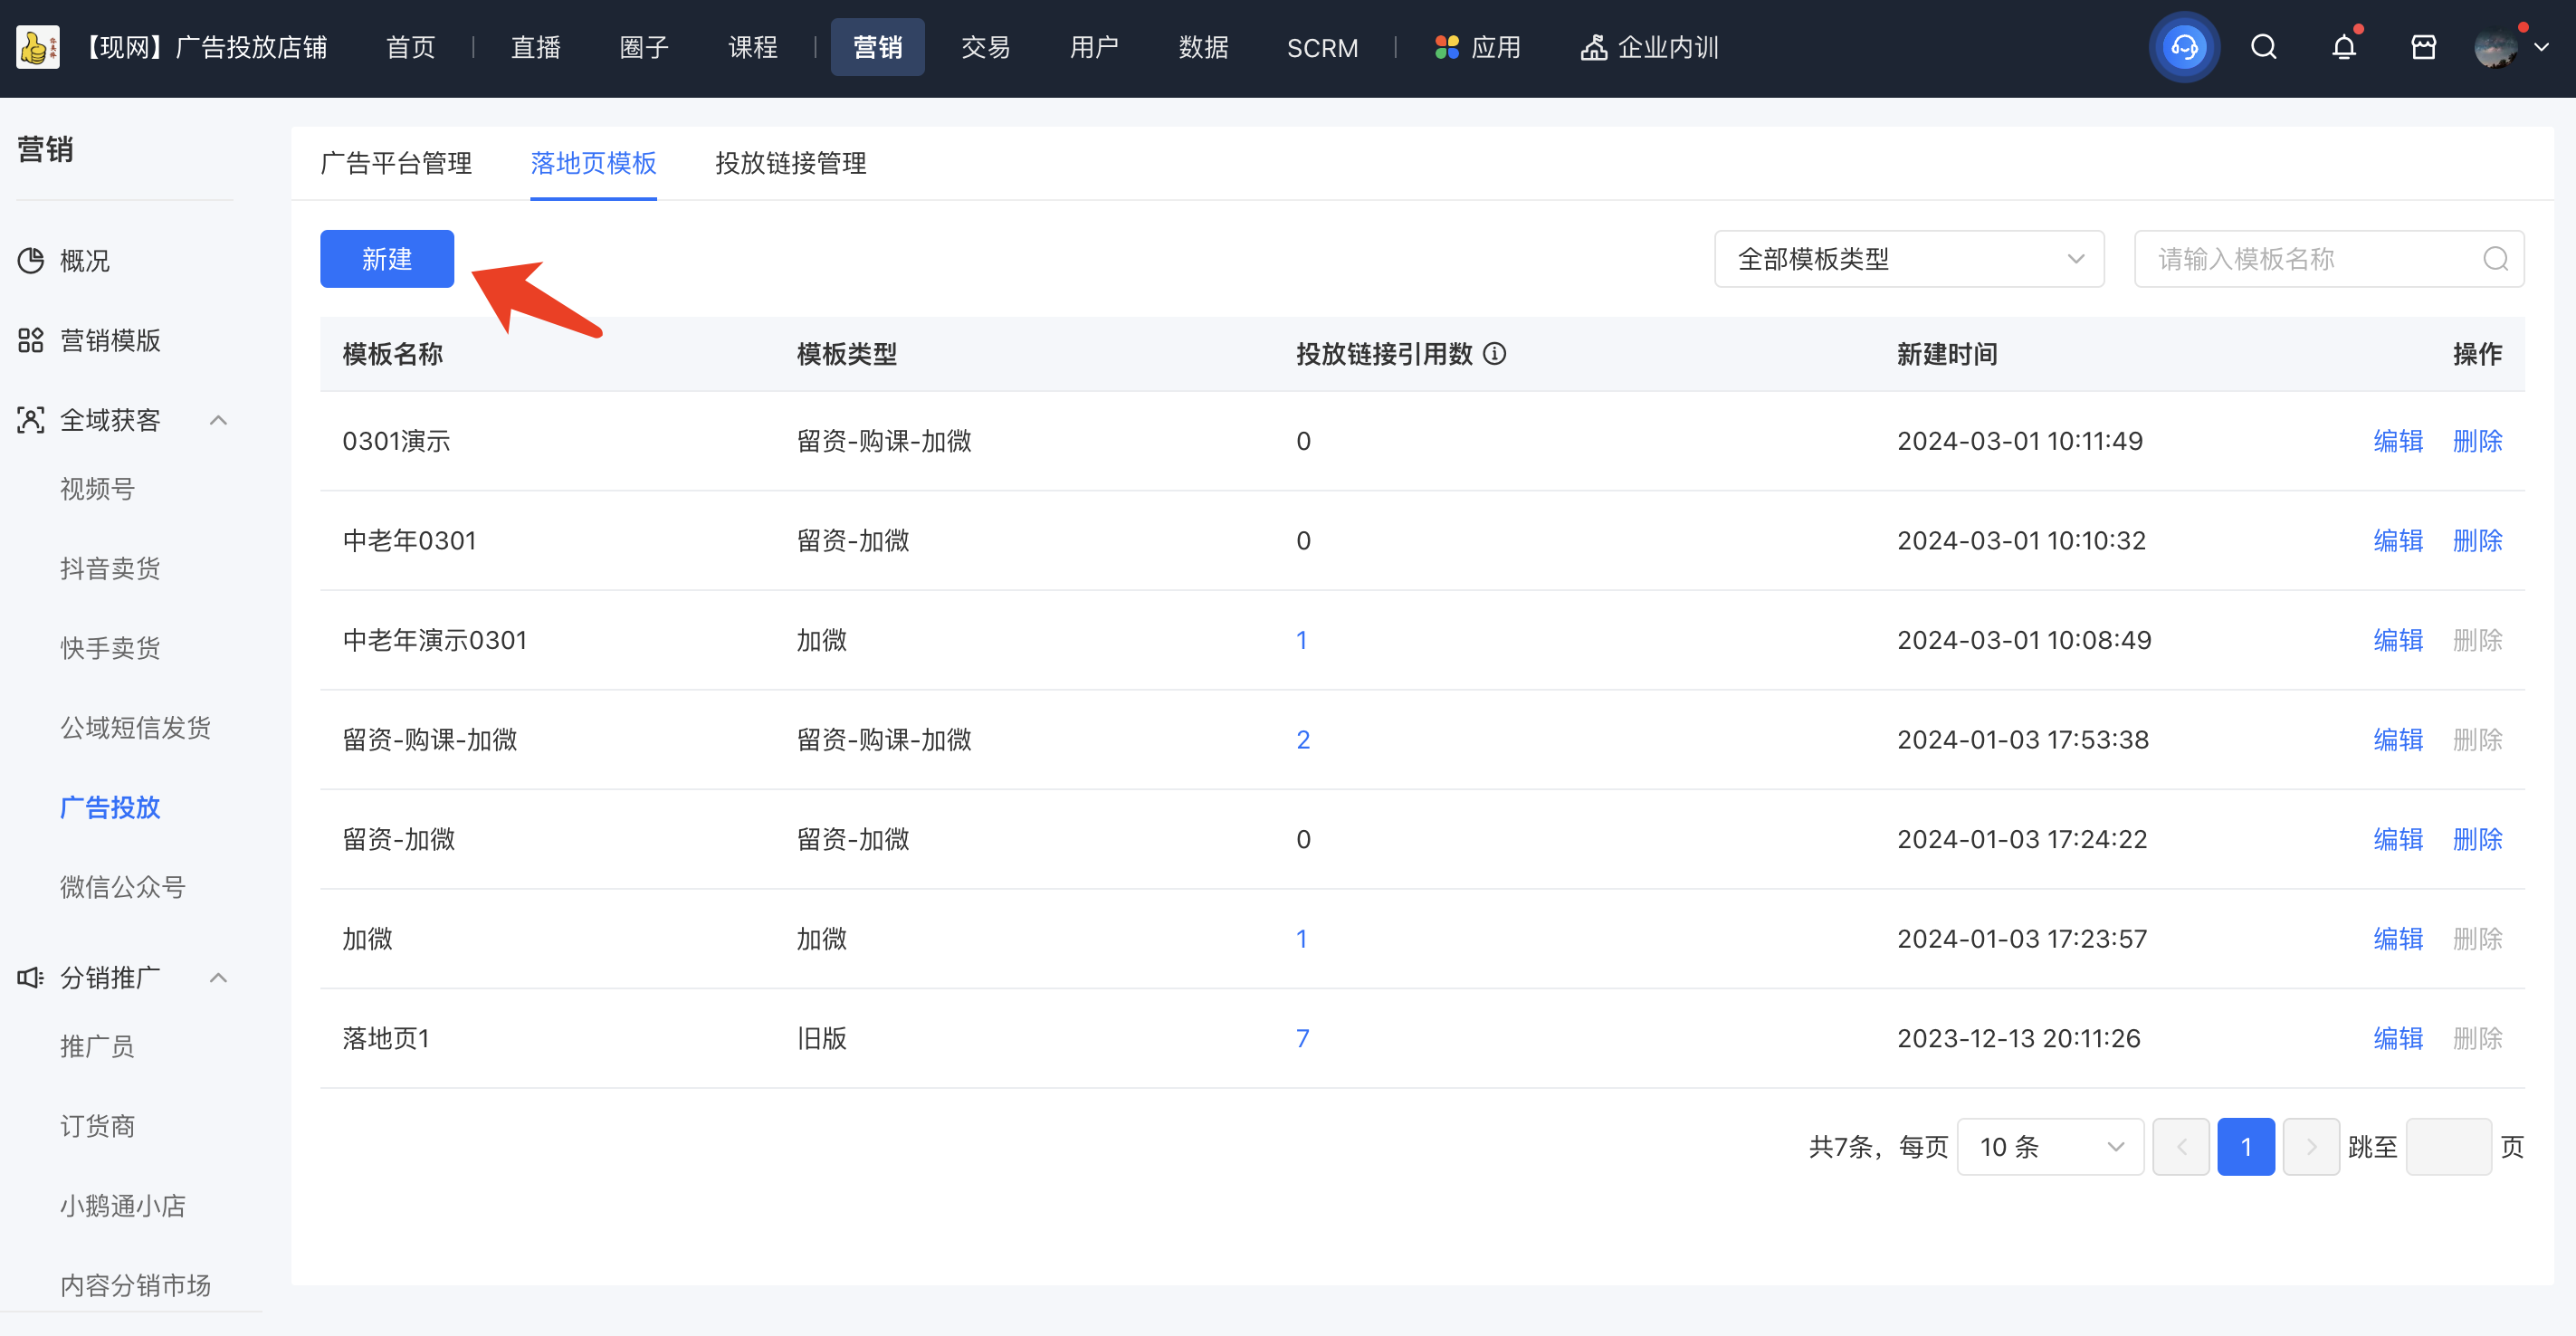
Task: Switch to 落地页模板 tab
Action: [x=593, y=163]
